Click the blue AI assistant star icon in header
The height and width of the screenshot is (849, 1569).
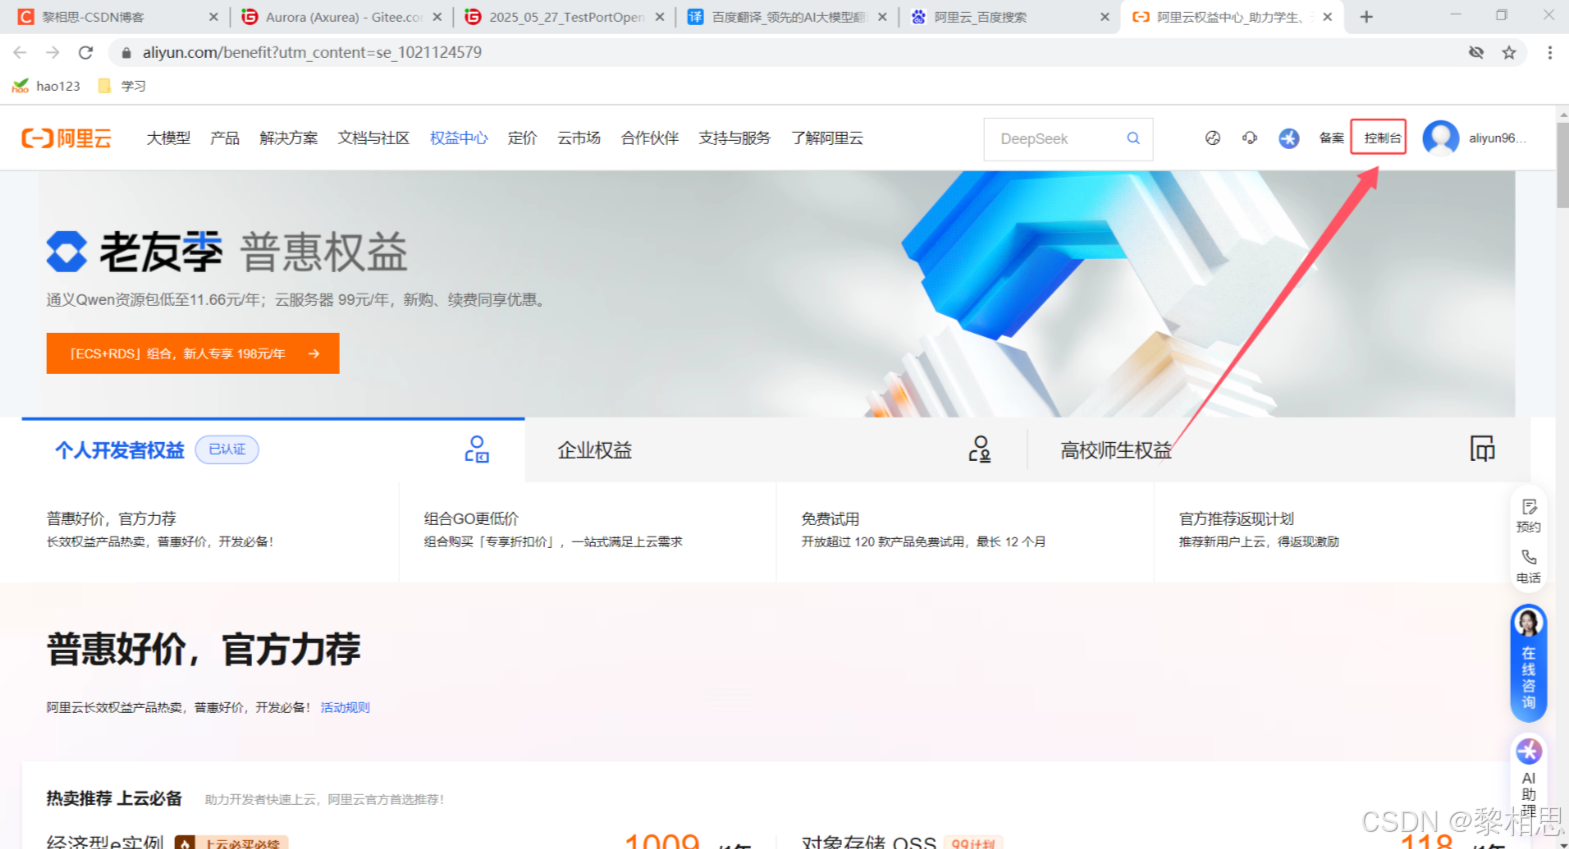(x=1289, y=138)
